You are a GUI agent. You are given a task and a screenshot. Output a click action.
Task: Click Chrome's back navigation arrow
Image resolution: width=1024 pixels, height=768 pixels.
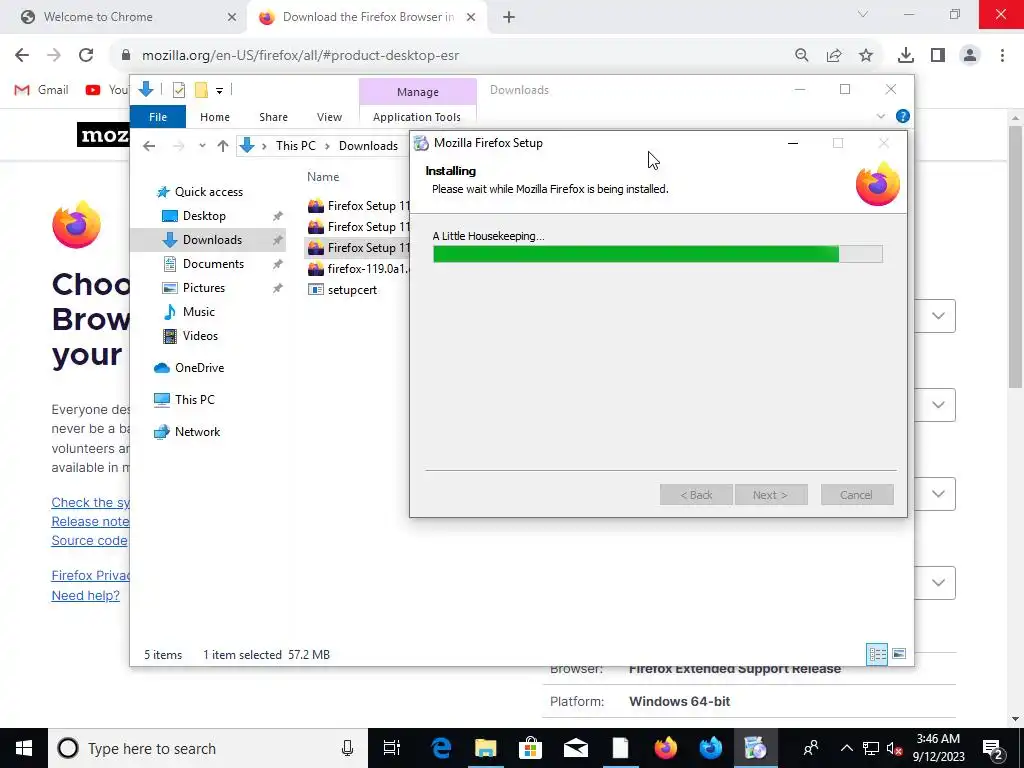(x=22, y=56)
